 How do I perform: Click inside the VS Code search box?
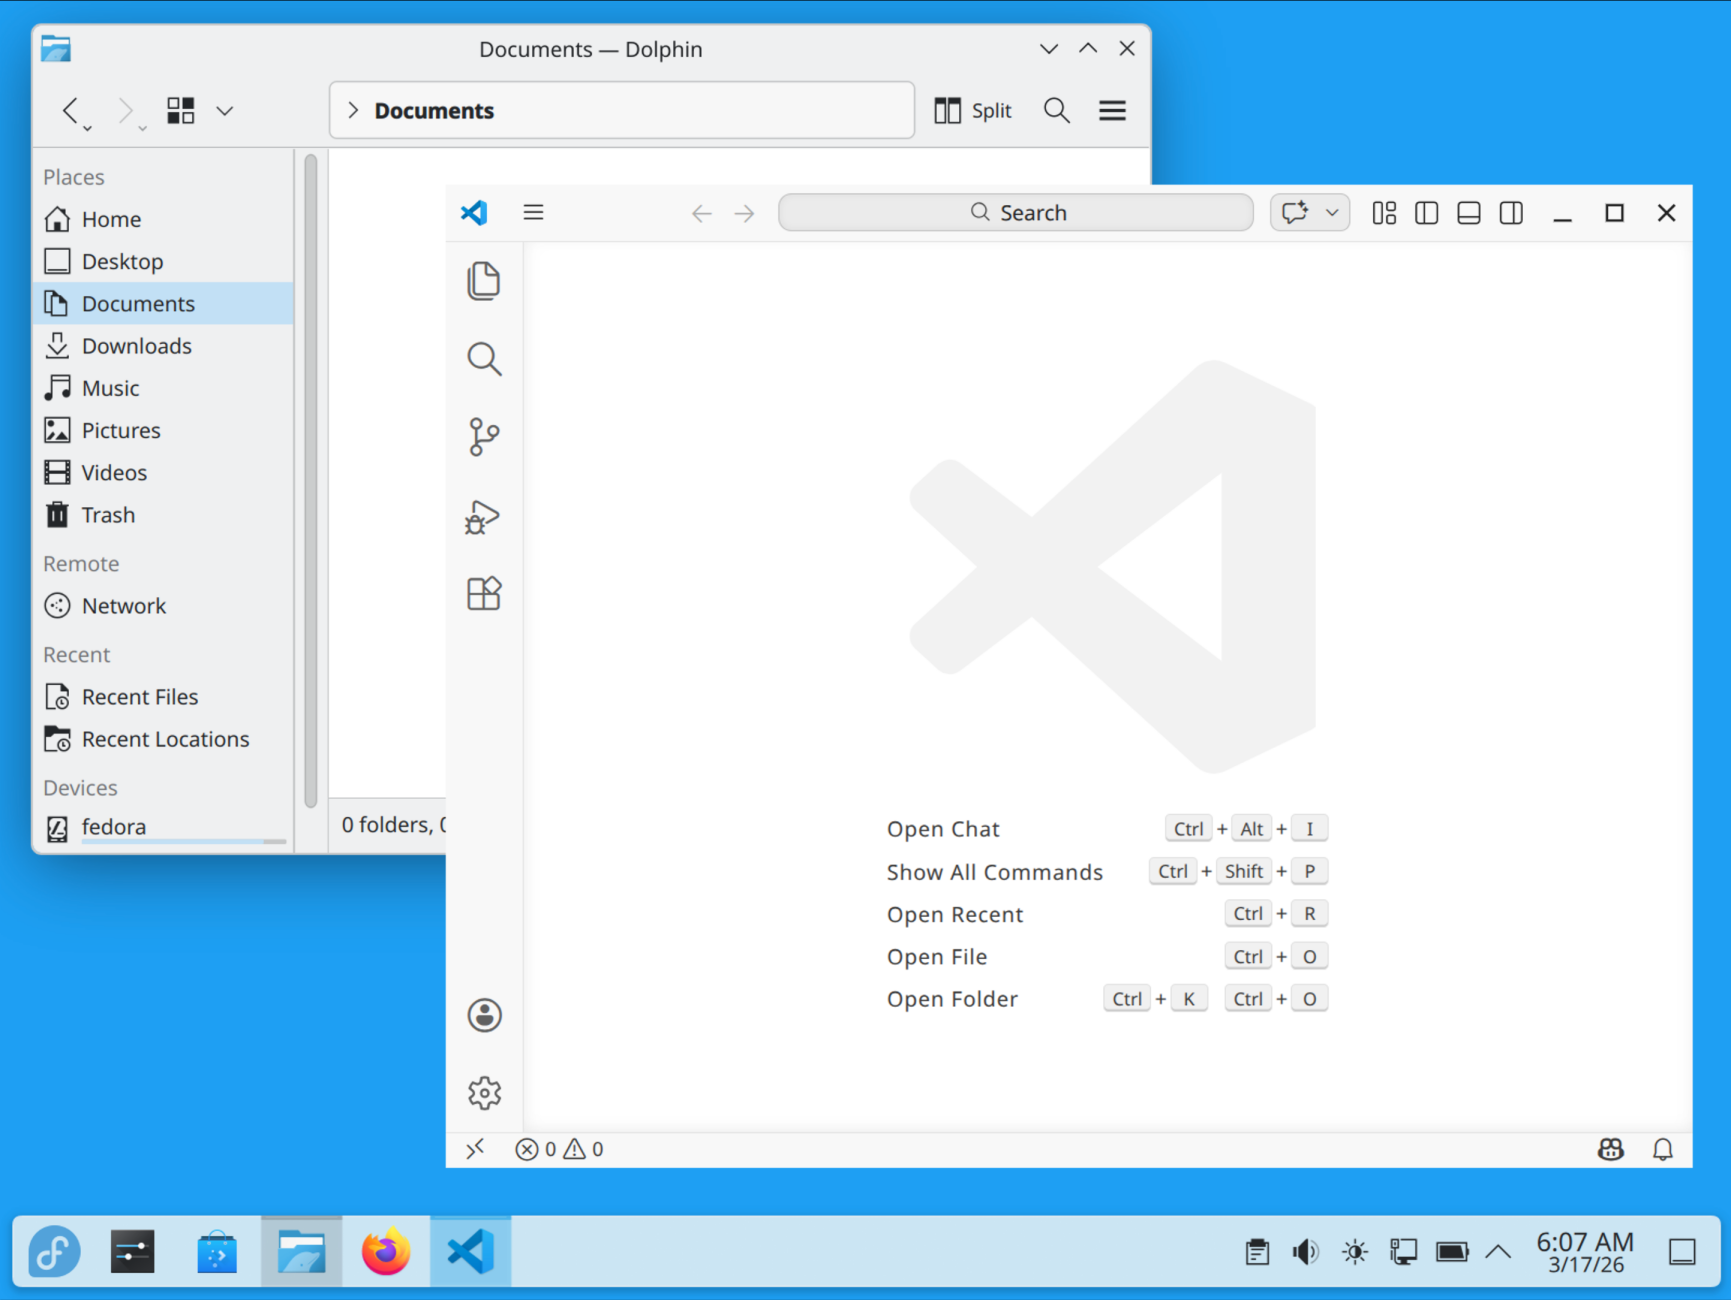point(1016,212)
